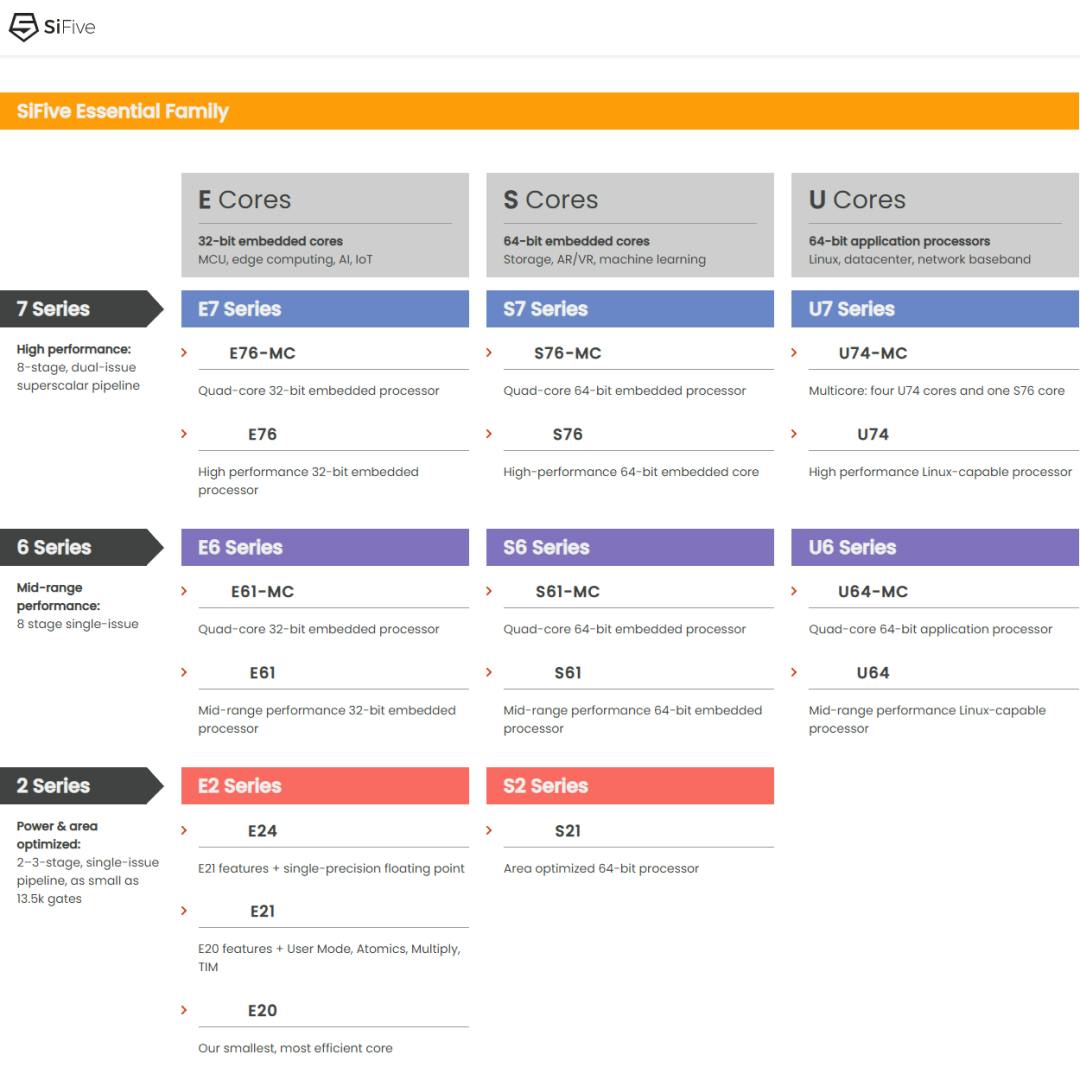The height and width of the screenshot is (1080, 1080).
Task: Open the S76 core link
Action: pyautogui.click(x=567, y=434)
